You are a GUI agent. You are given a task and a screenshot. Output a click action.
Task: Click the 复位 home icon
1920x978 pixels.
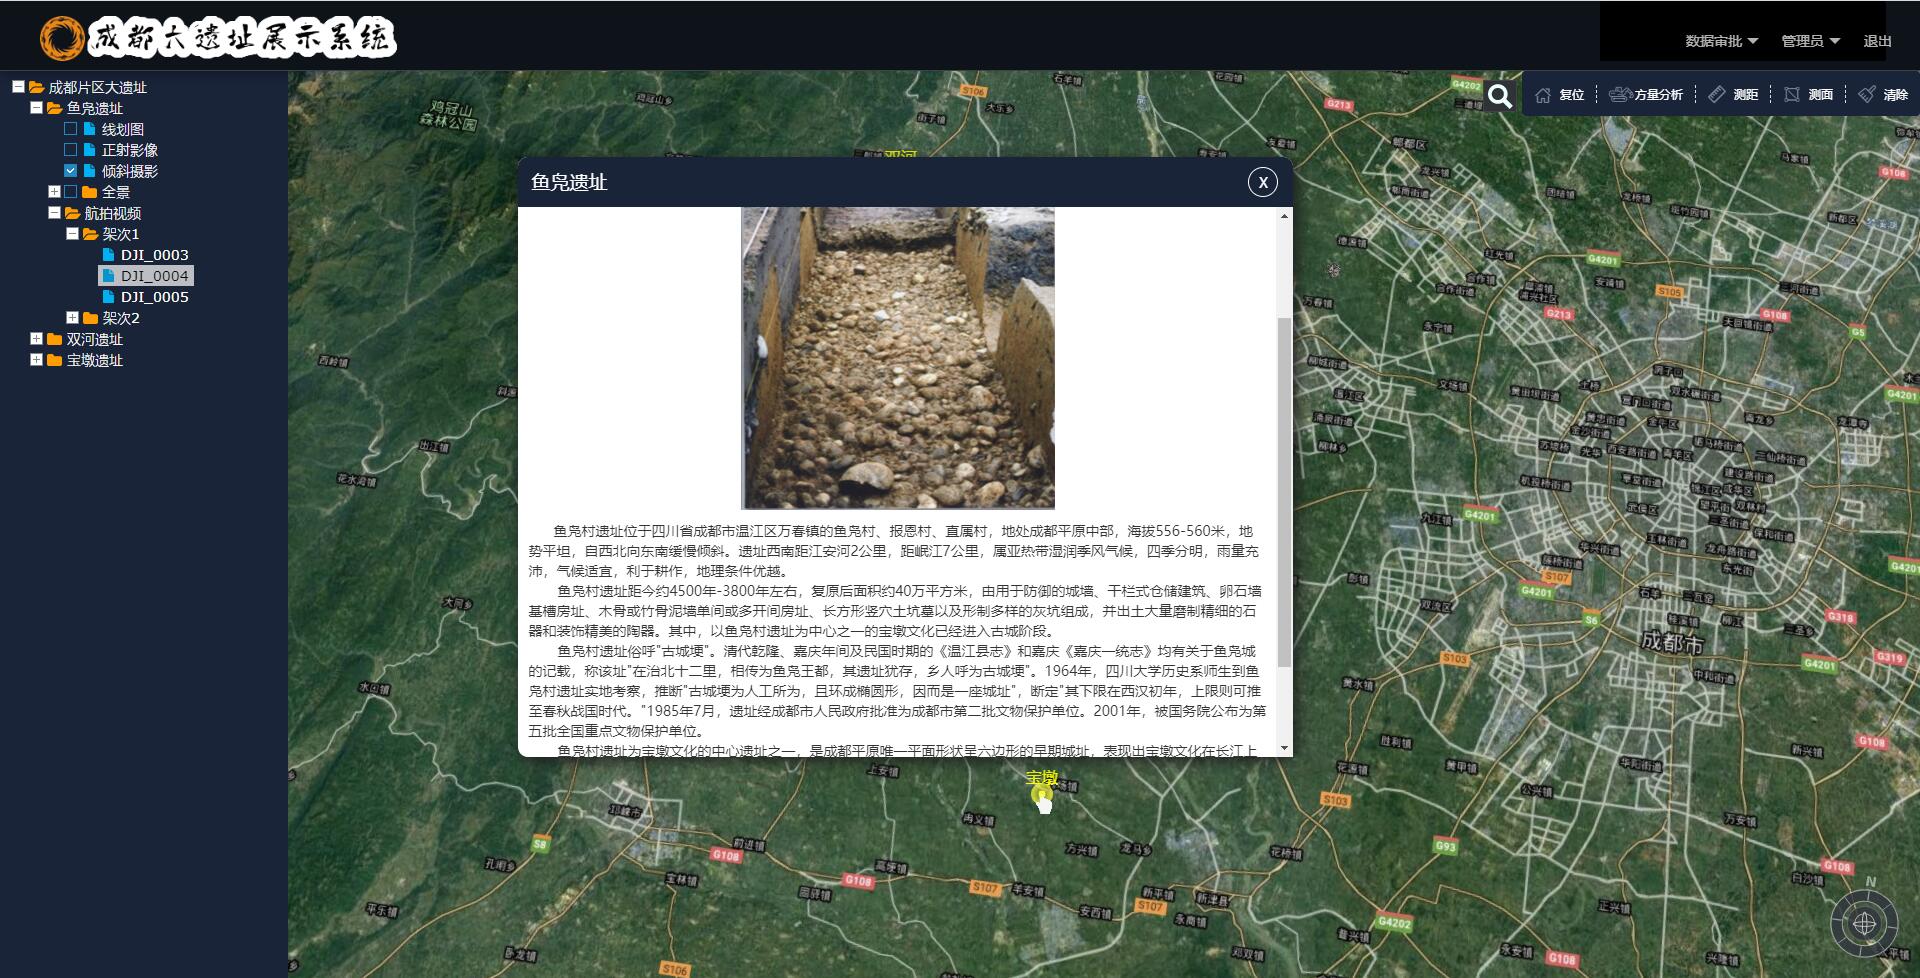[1543, 95]
